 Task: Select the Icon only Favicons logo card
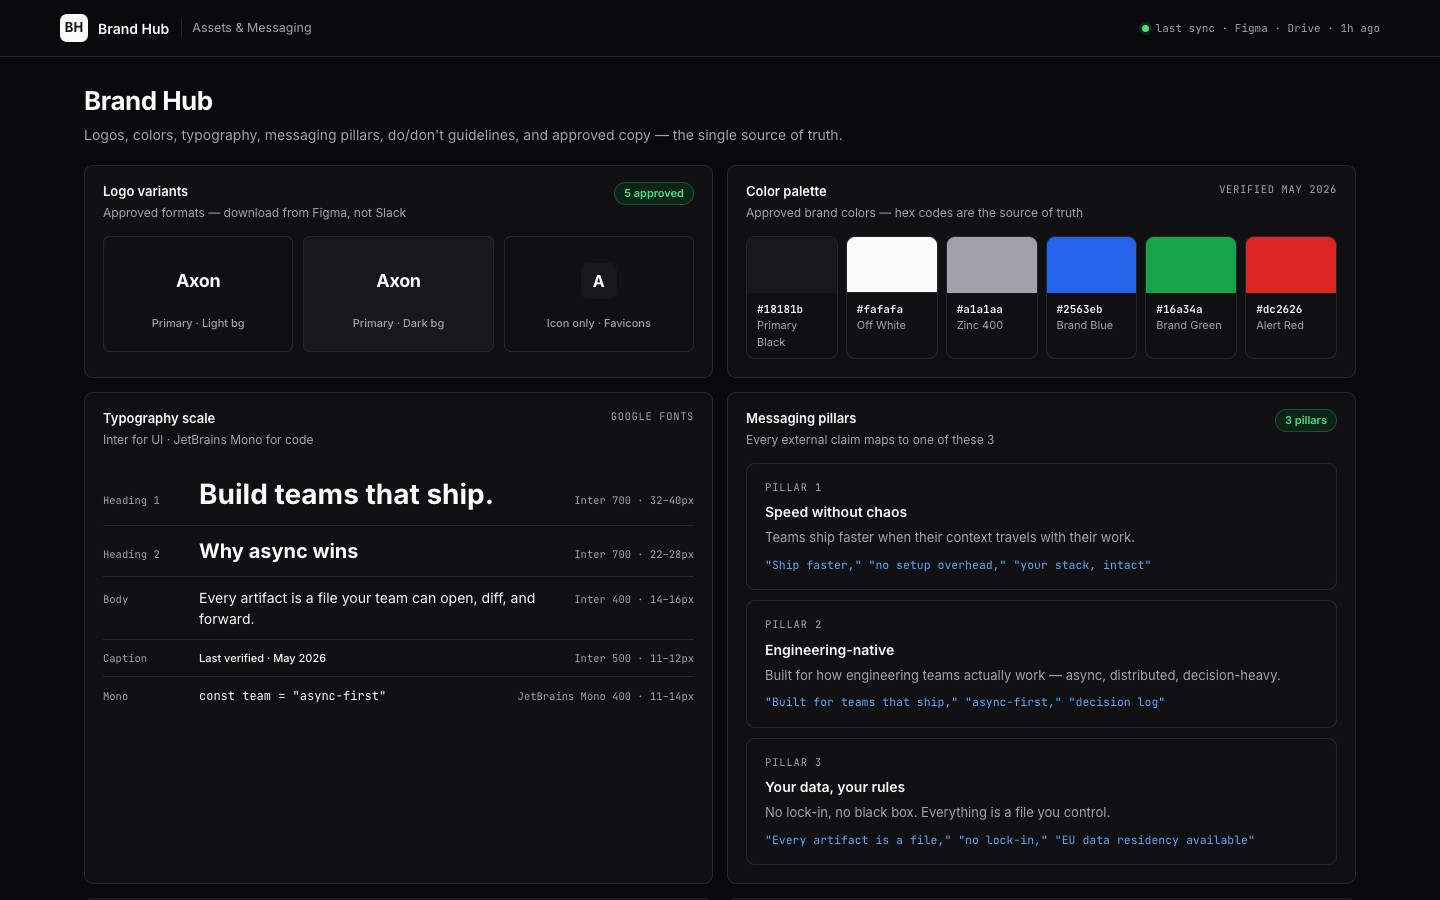599,294
